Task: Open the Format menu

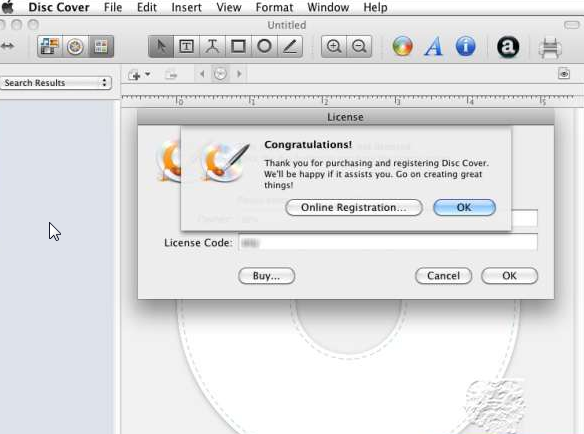Action: click(274, 7)
